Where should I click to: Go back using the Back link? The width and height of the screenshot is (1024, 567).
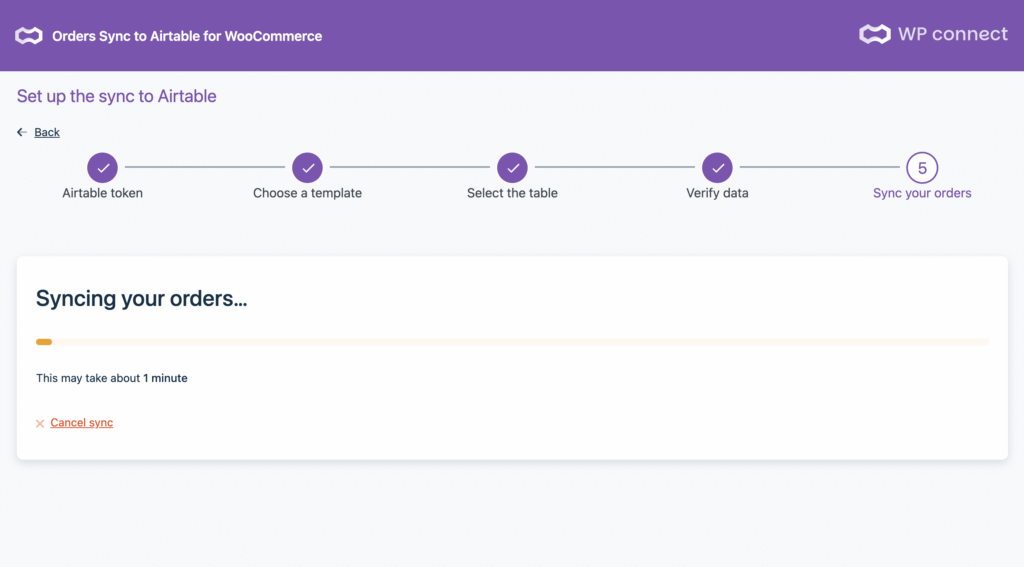[x=47, y=132]
